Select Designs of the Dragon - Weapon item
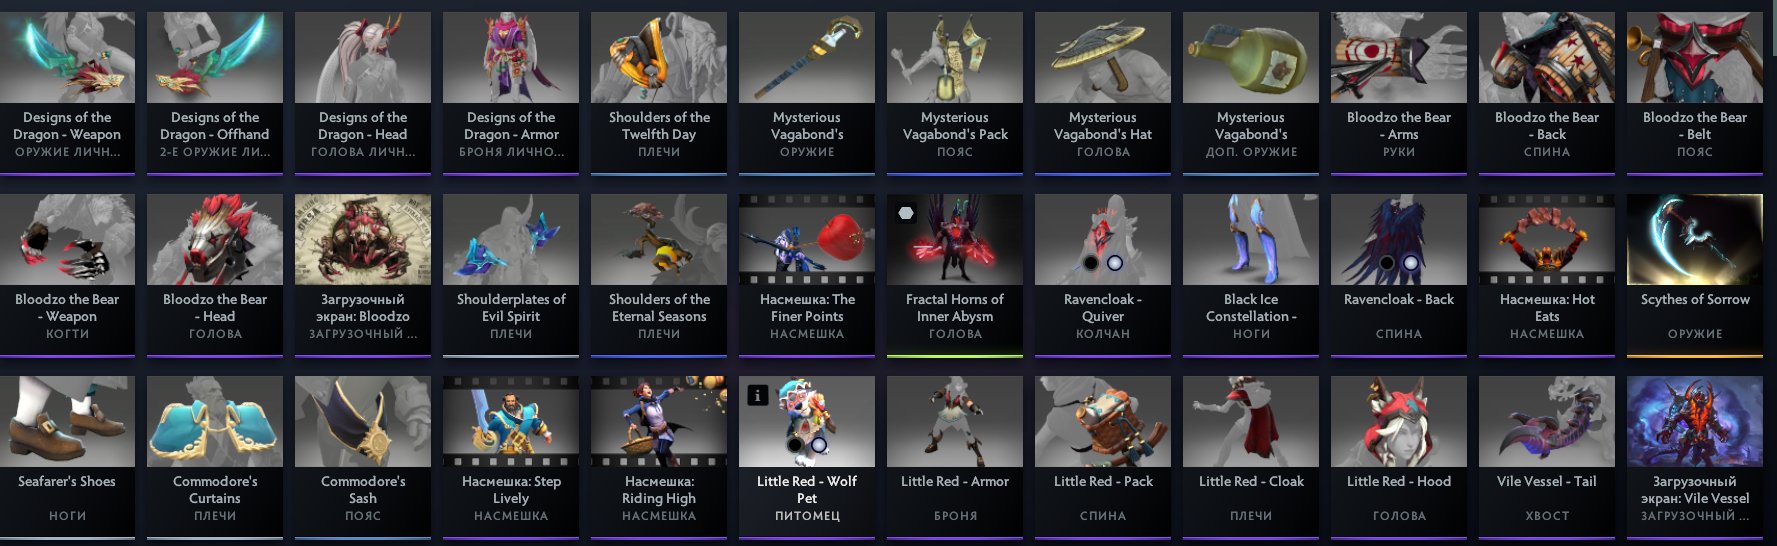This screenshot has height=546, width=1777. (x=67, y=94)
